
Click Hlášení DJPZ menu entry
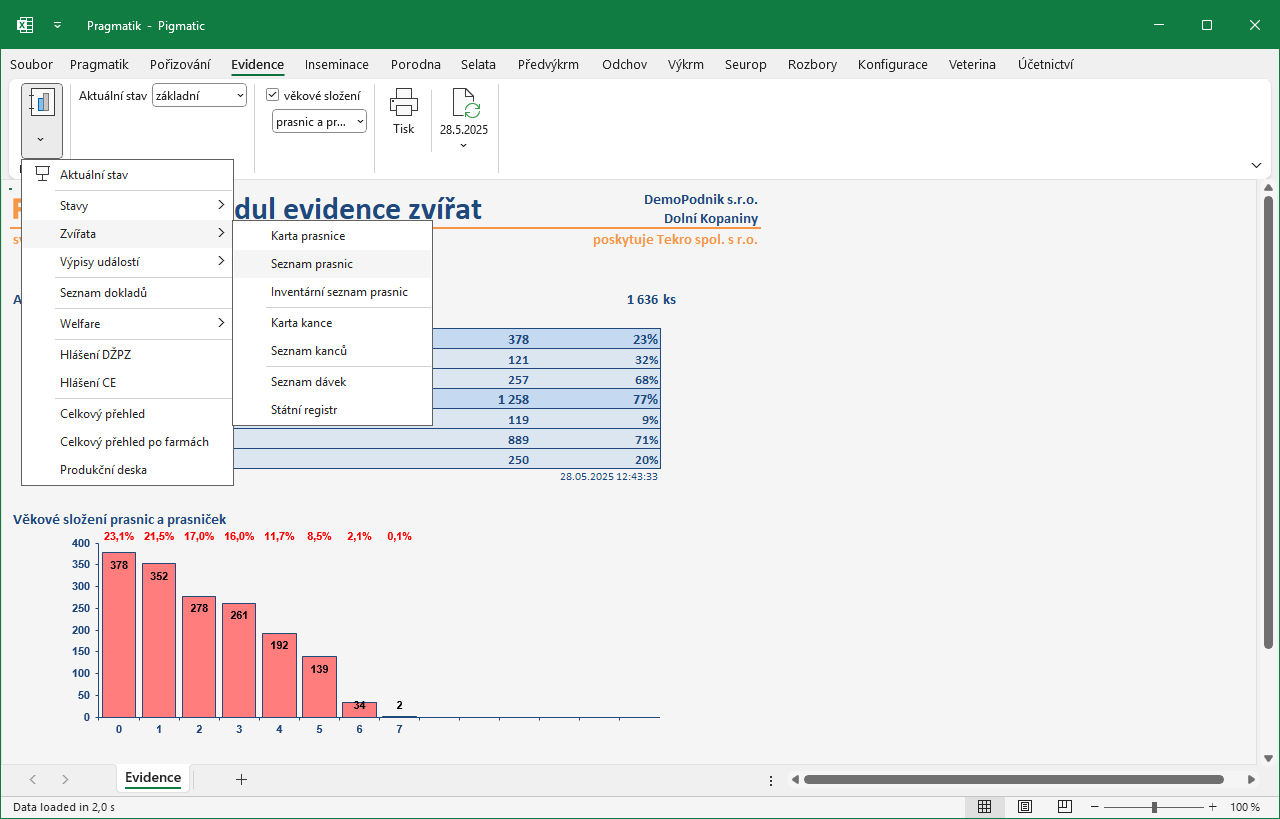click(127, 354)
